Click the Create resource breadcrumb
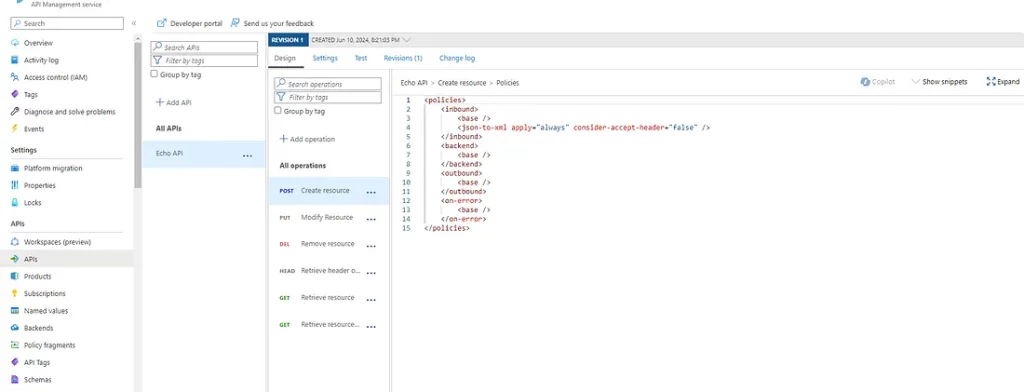Viewport: 1024px width, 392px height. [462, 83]
